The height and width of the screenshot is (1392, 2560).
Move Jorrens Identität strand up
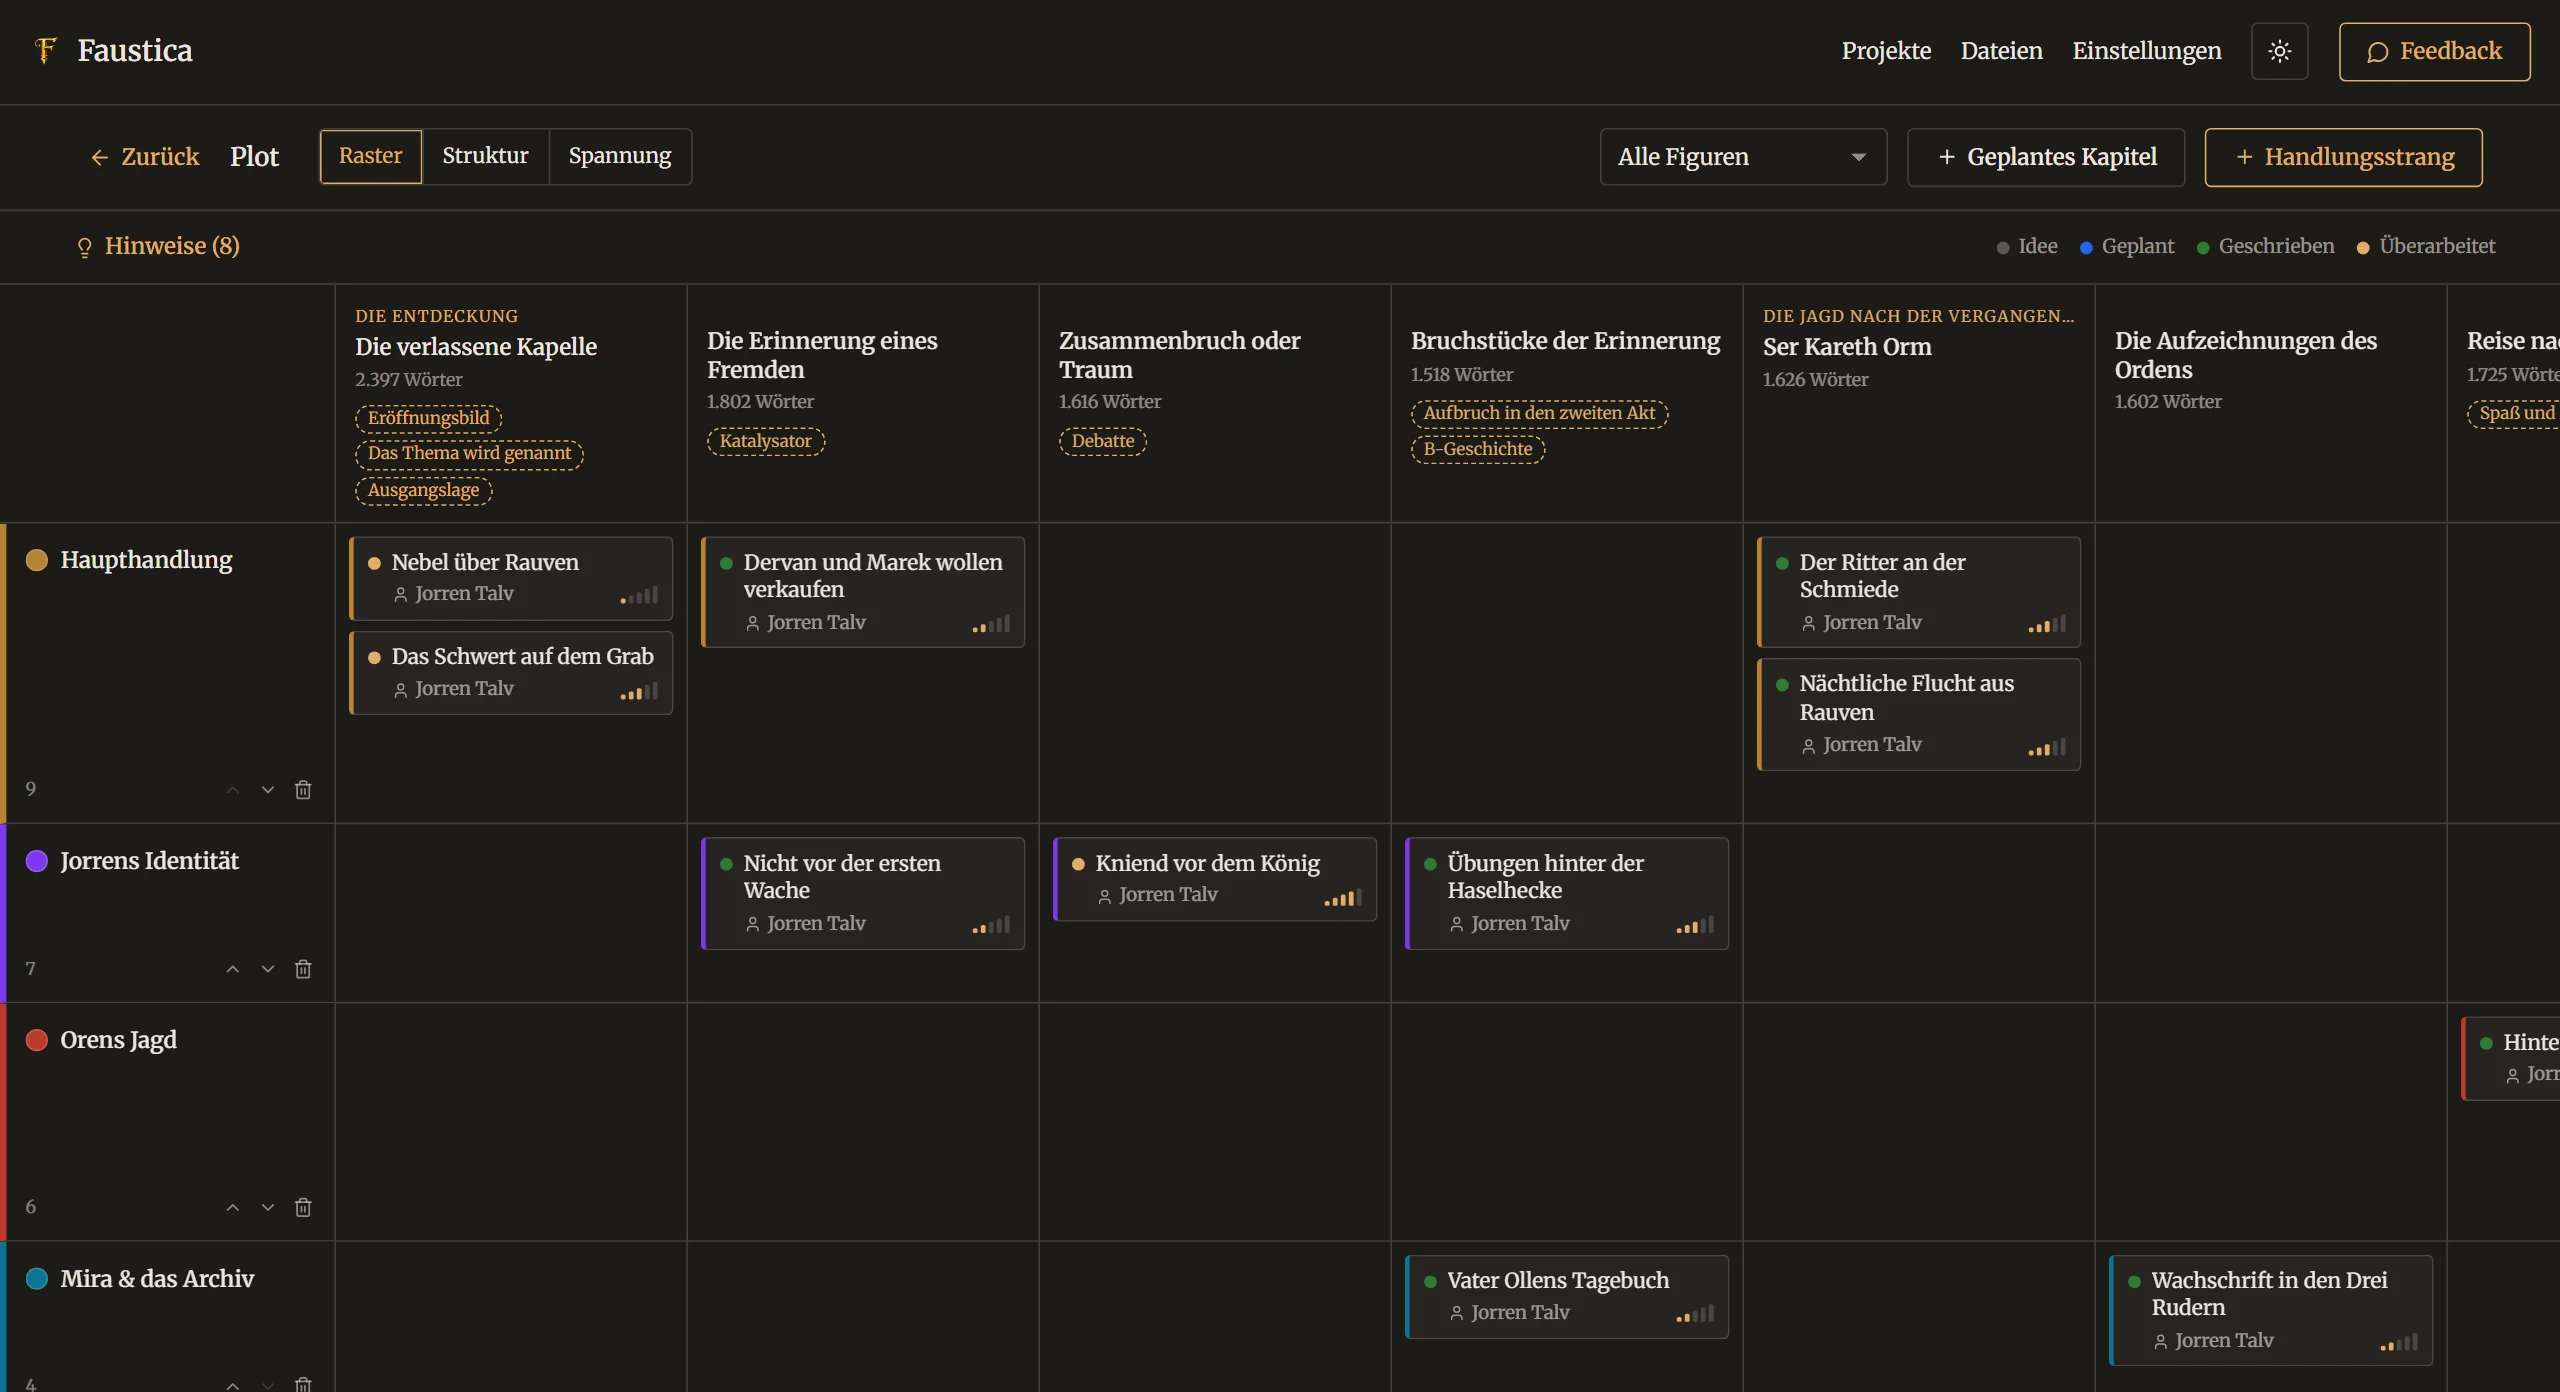point(233,969)
